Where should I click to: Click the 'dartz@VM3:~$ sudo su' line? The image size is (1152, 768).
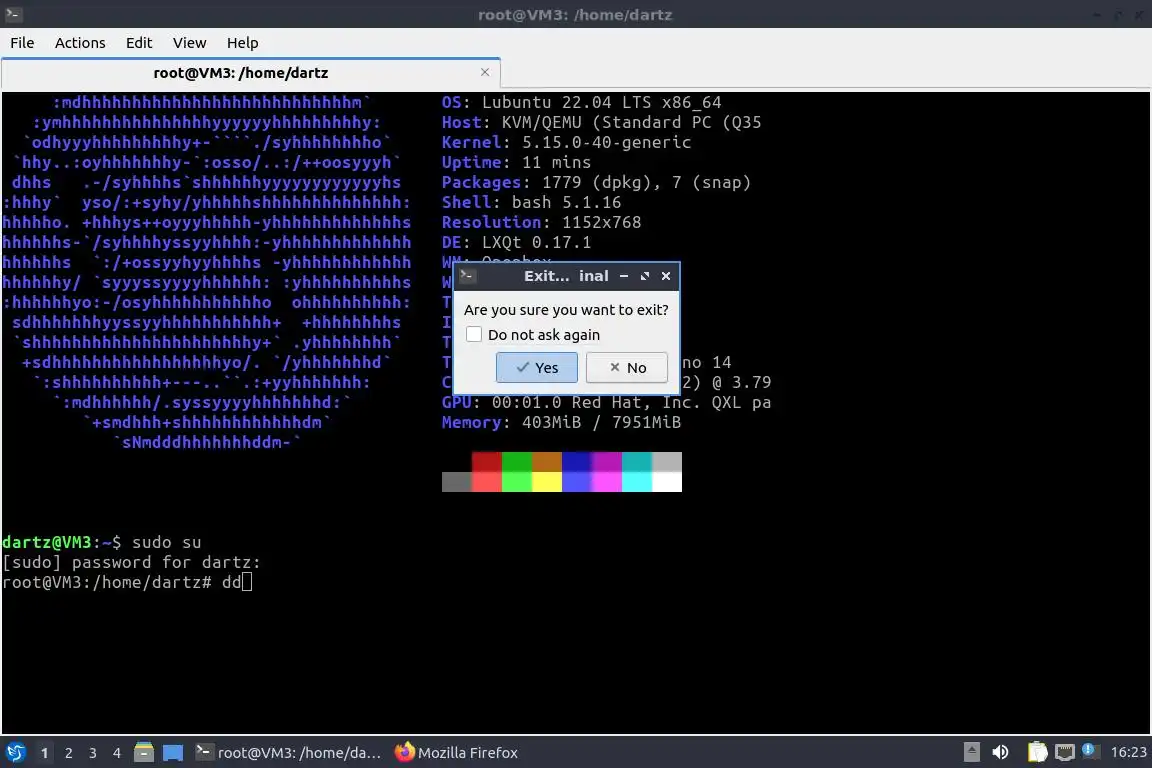pyautogui.click(x=101, y=542)
